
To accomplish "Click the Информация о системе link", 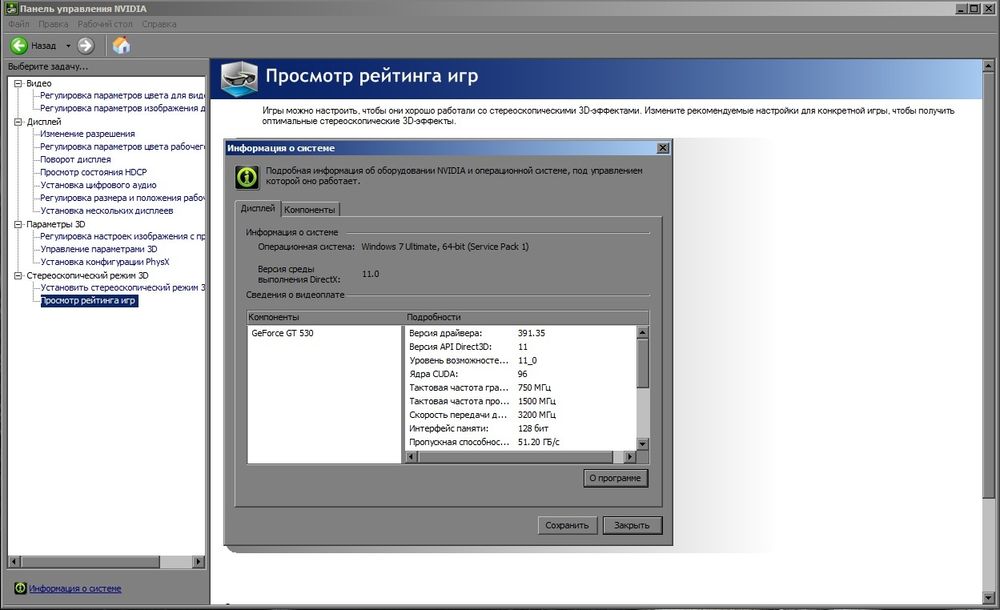I will click(x=75, y=588).
